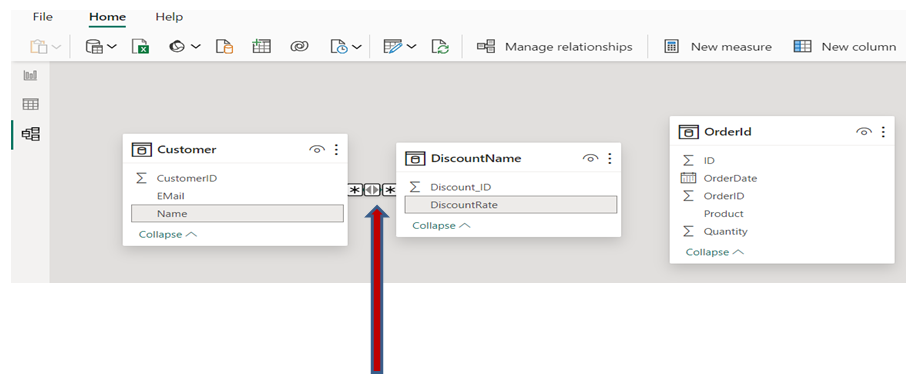Select the Discount_ID field
The height and width of the screenshot is (376, 908).
point(511,187)
